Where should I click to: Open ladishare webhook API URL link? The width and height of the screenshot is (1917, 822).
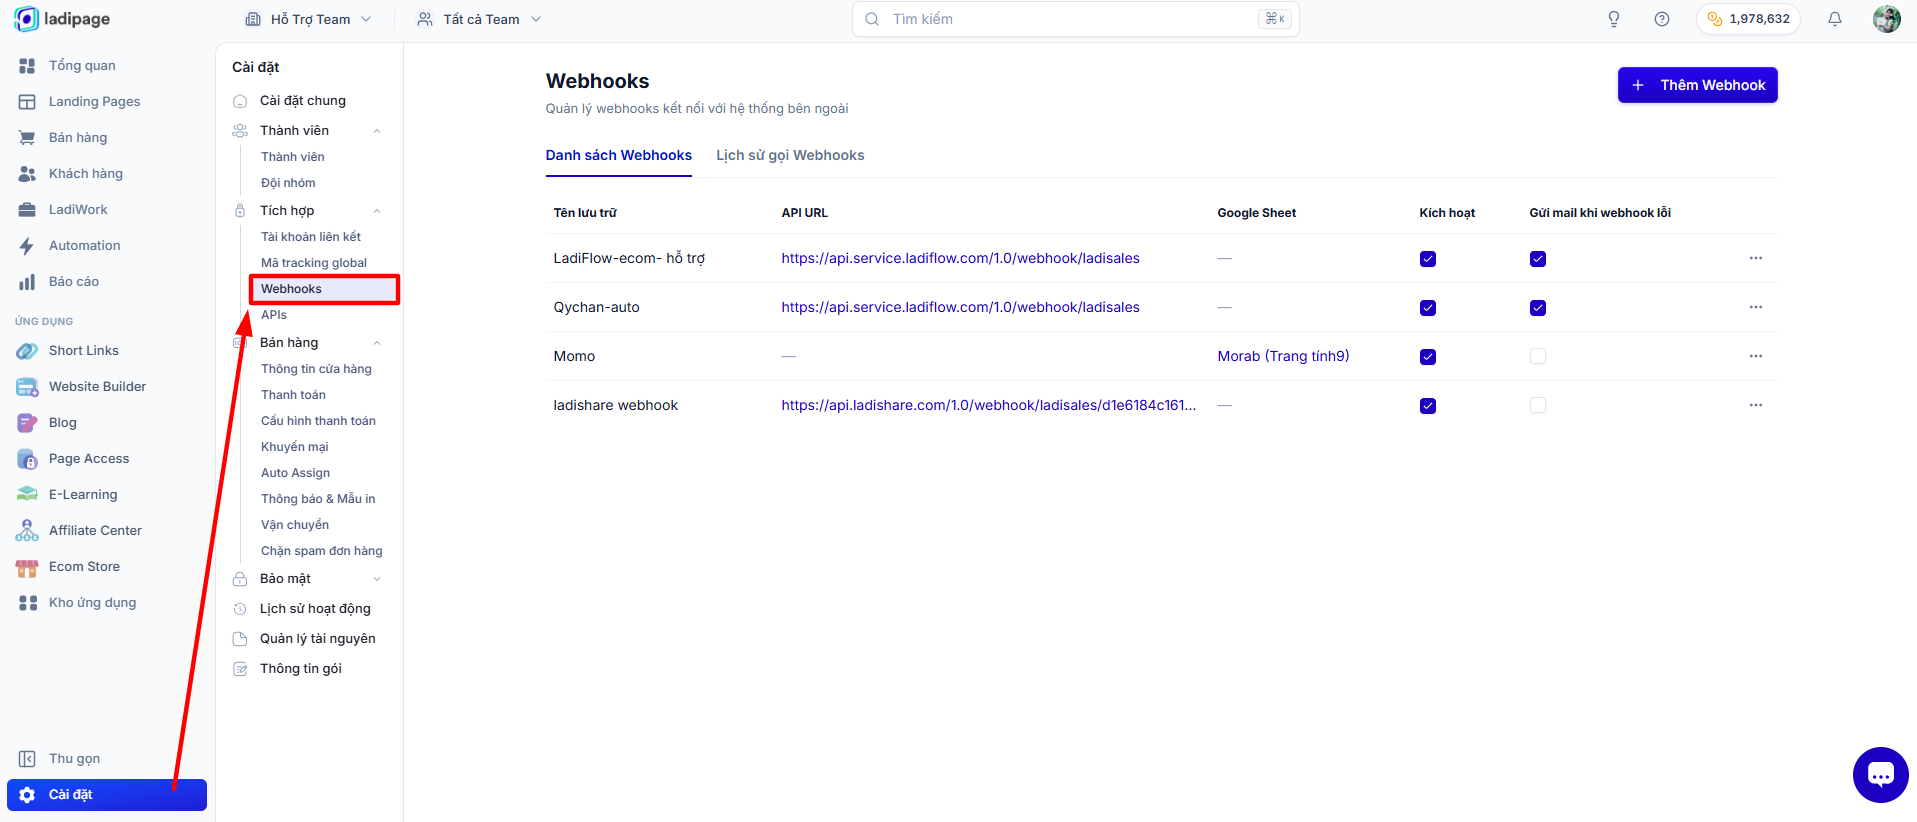click(989, 405)
